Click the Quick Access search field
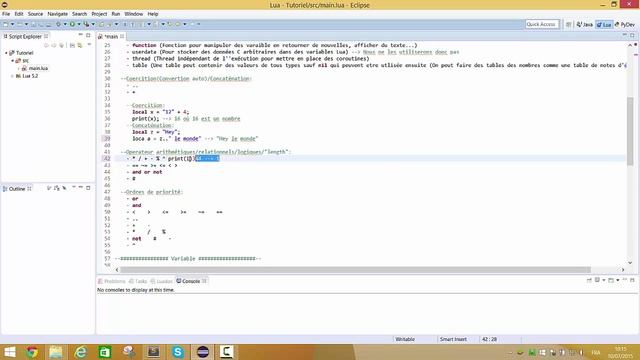 click(542, 24)
